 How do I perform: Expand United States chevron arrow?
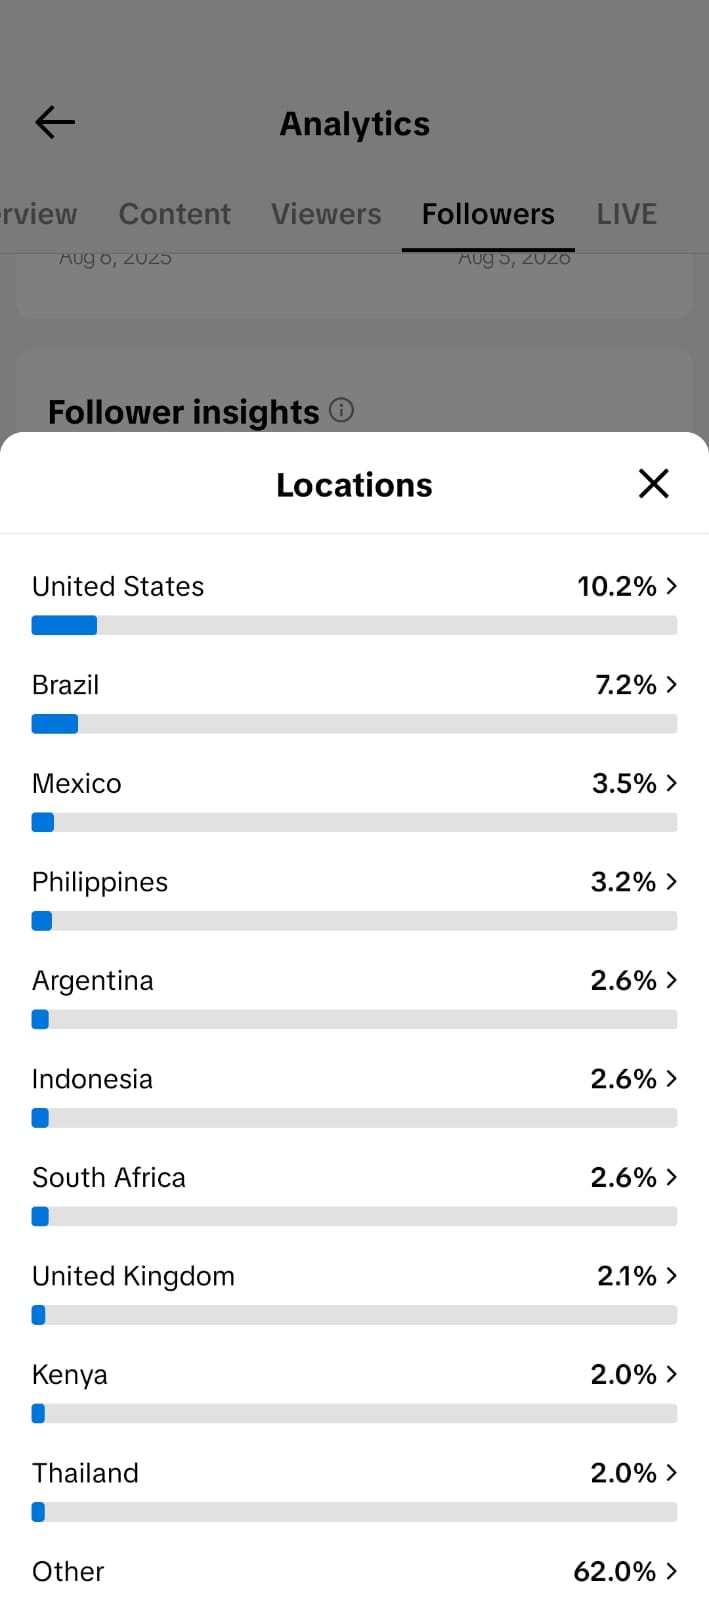pos(672,586)
